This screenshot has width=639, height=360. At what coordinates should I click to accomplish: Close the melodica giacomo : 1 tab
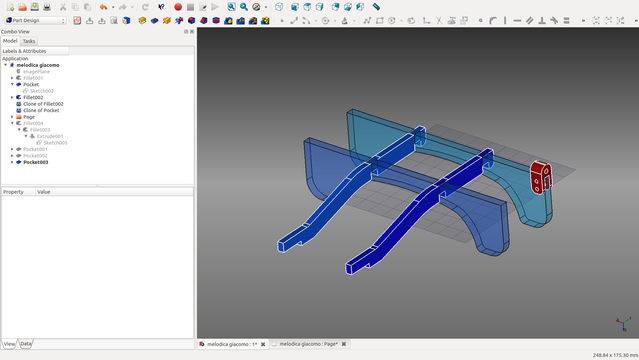tap(263, 345)
